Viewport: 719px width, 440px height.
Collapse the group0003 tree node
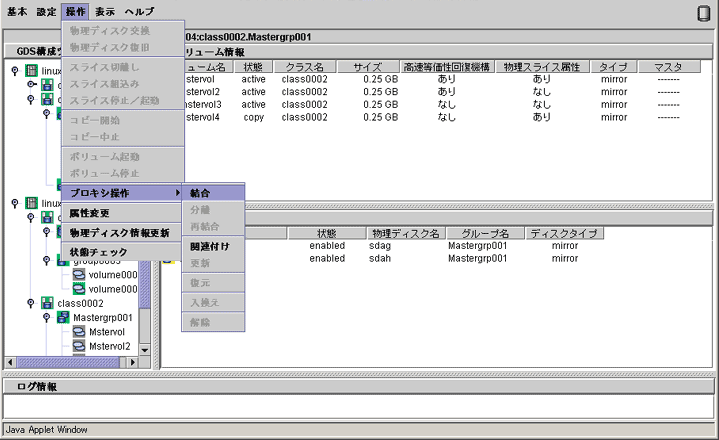coord(45,260)
